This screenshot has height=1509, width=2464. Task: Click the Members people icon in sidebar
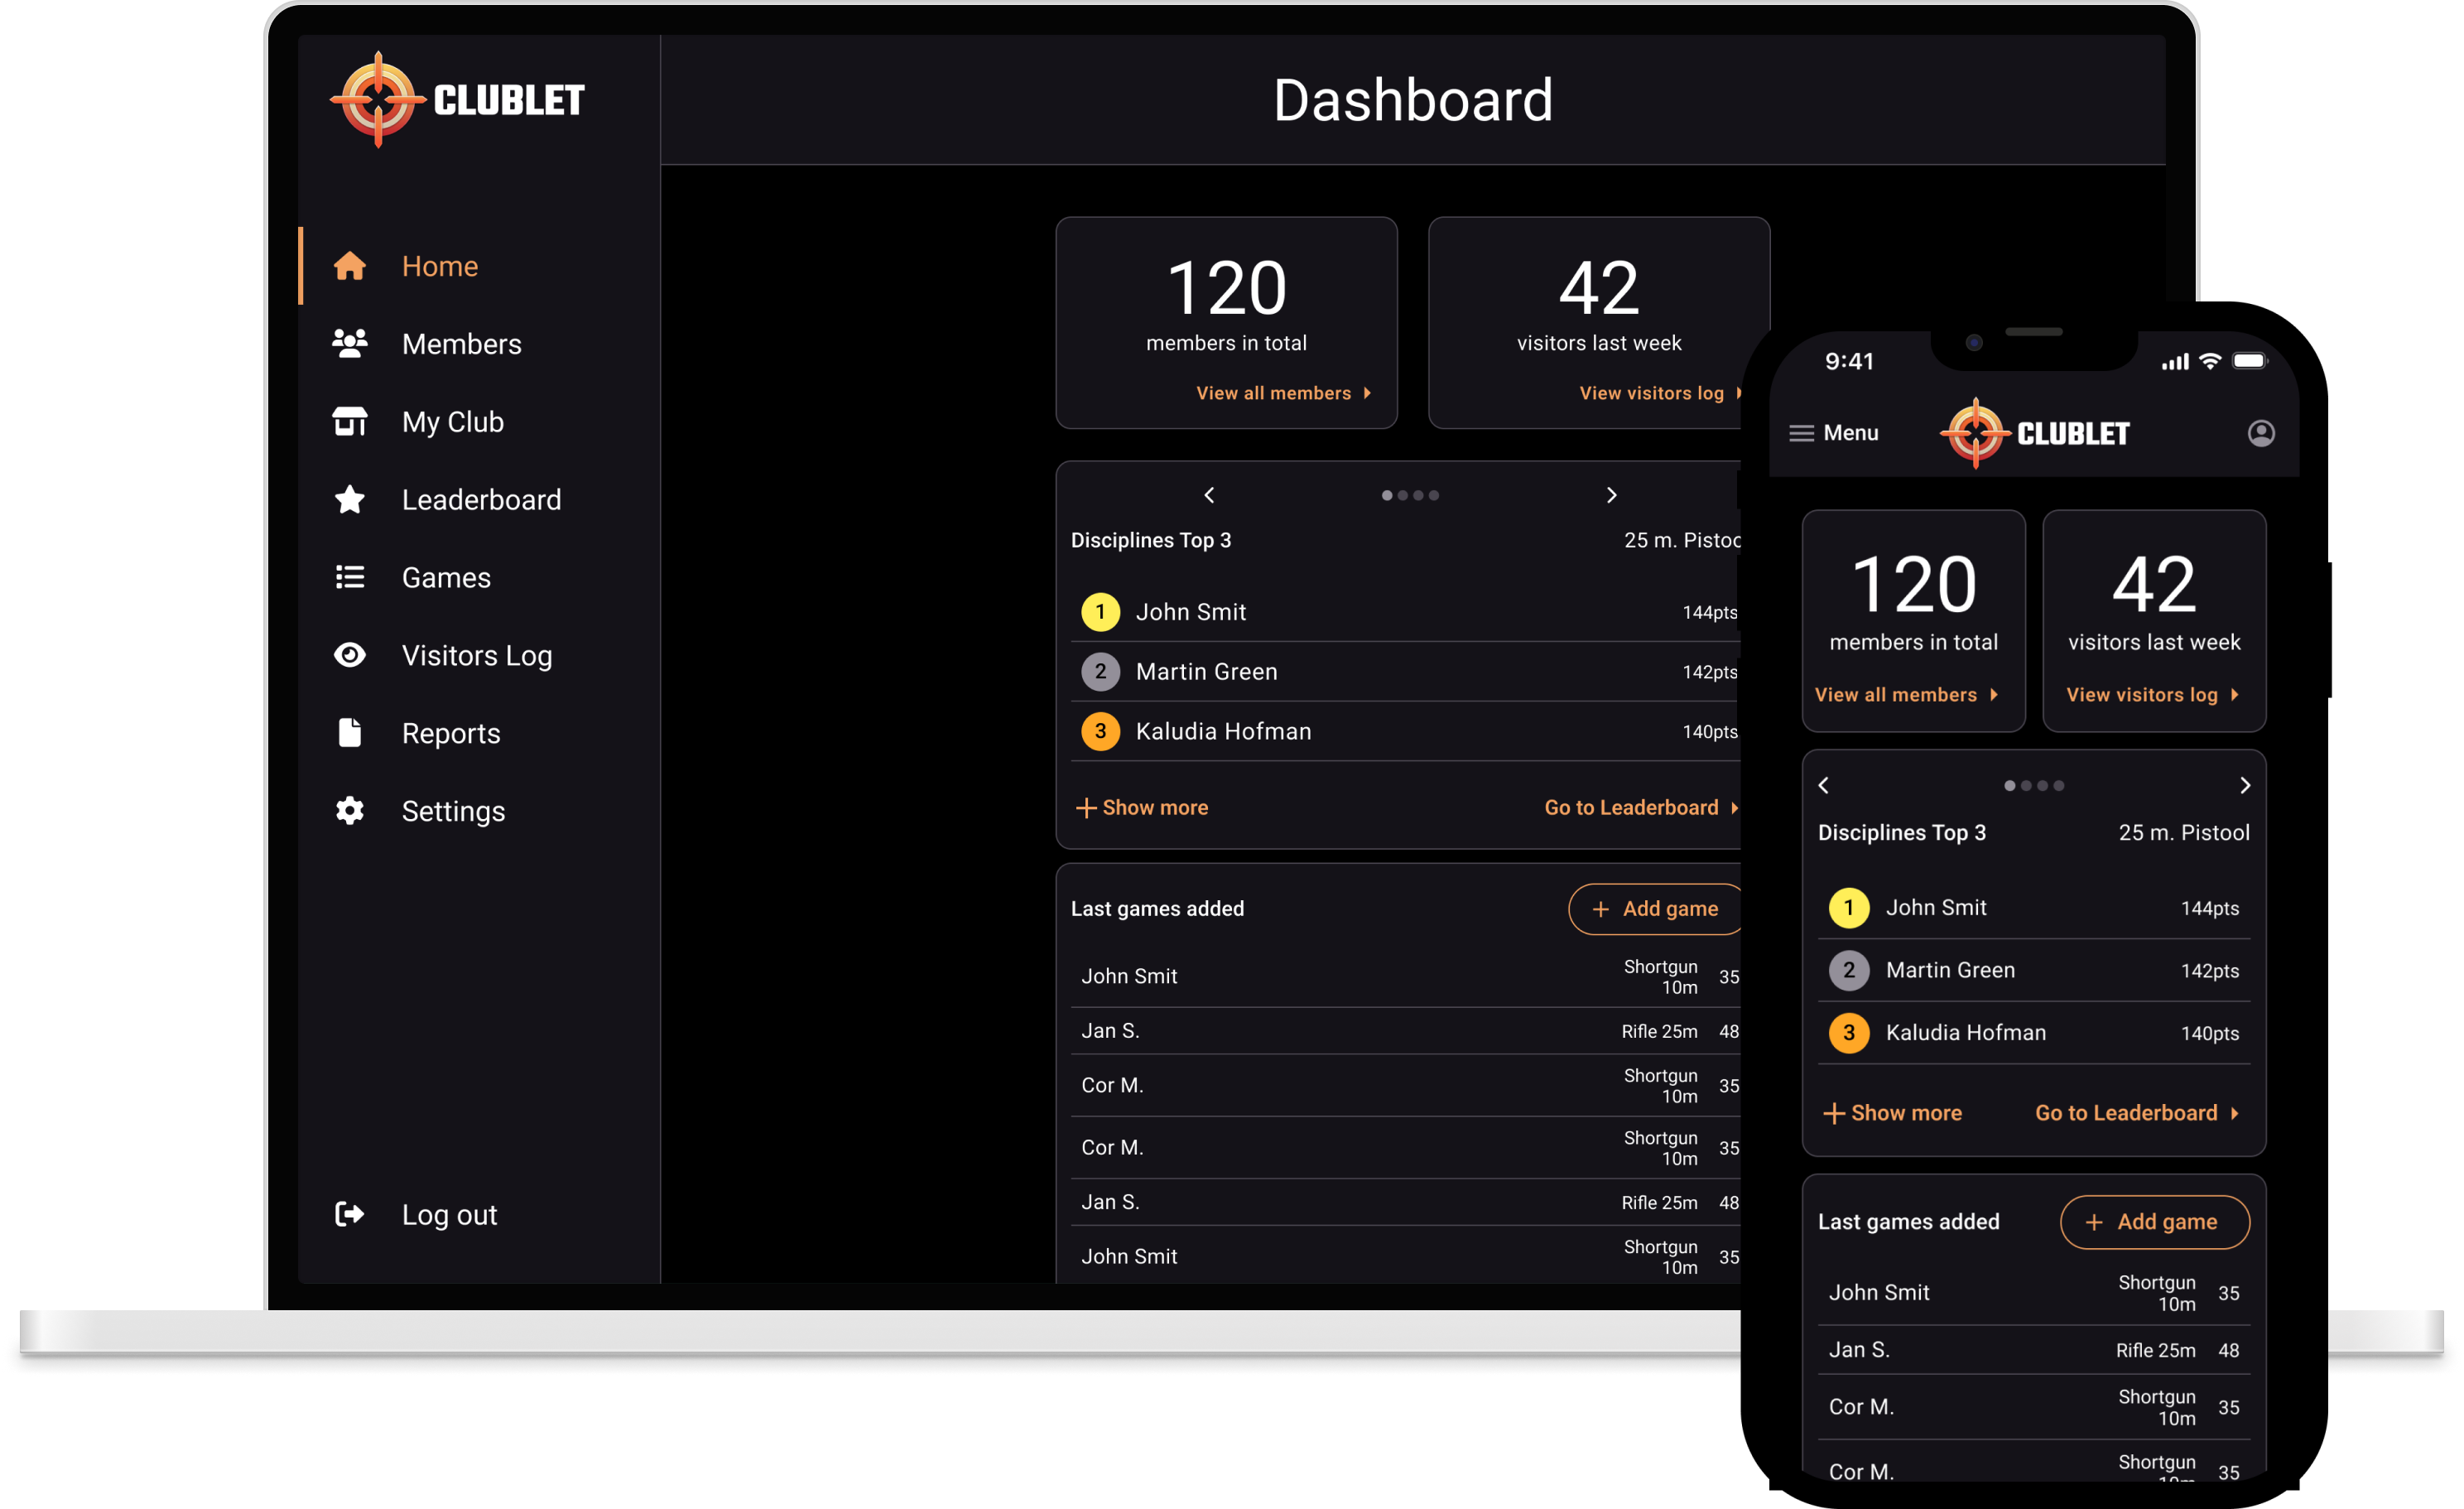click(349, 344)
